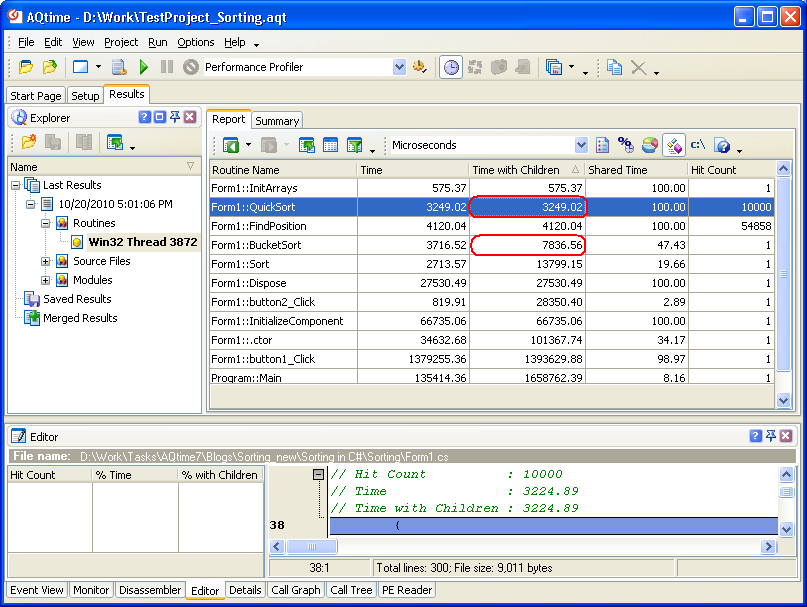Click the Report filter funnel icon
This screenshot has height=607, width=807.
354,146
